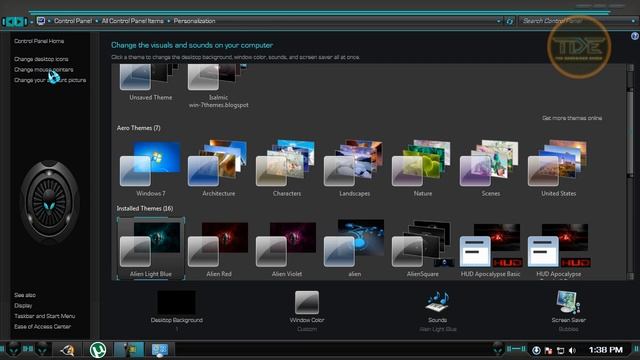Focus the Search Control Panel field
Screen dimensions: 640x360
point(577,21)
